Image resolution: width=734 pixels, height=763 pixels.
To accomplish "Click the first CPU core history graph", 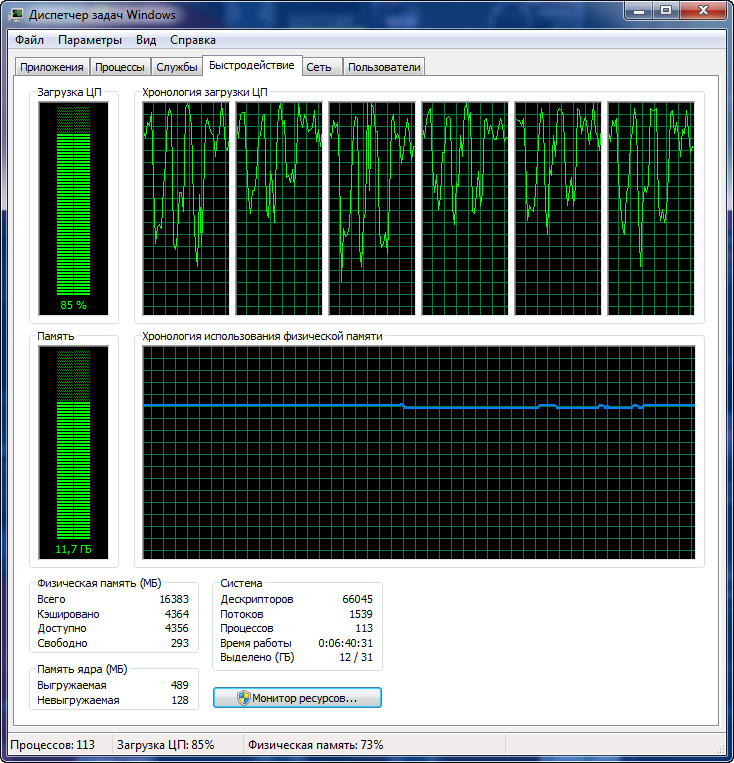I will (186, 208).
